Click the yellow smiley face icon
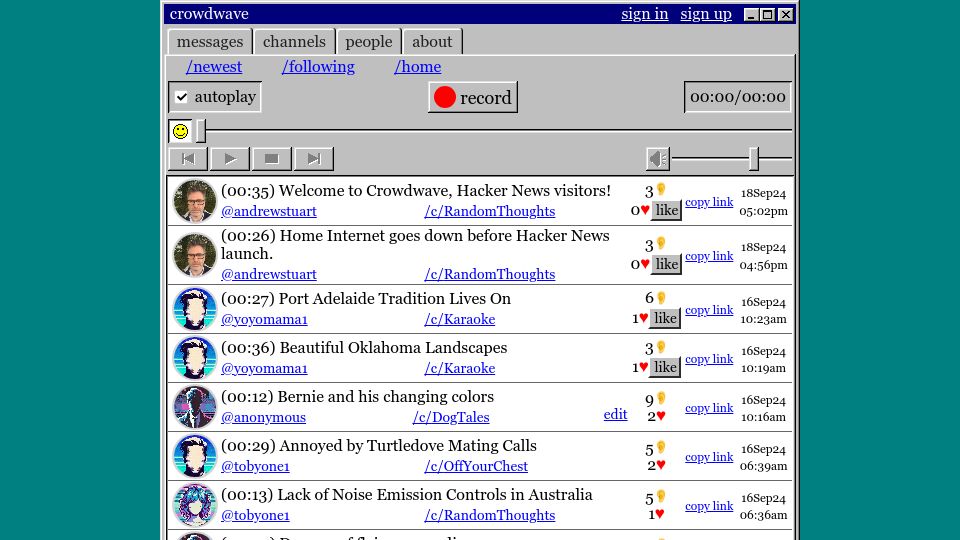The height and width of the screenshot is (540, 960). coord(180,131)
